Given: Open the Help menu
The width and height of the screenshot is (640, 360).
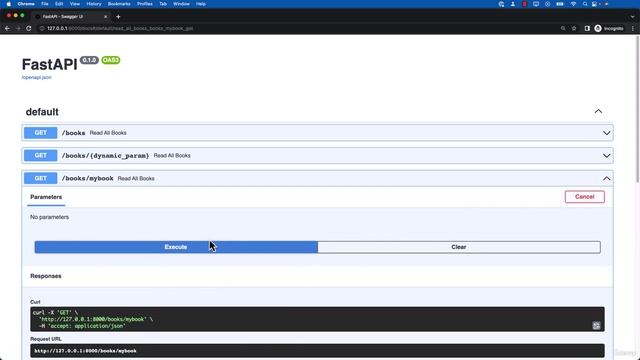Looking at the screenshot, I should pyautogui.click(x=201, y=4).
